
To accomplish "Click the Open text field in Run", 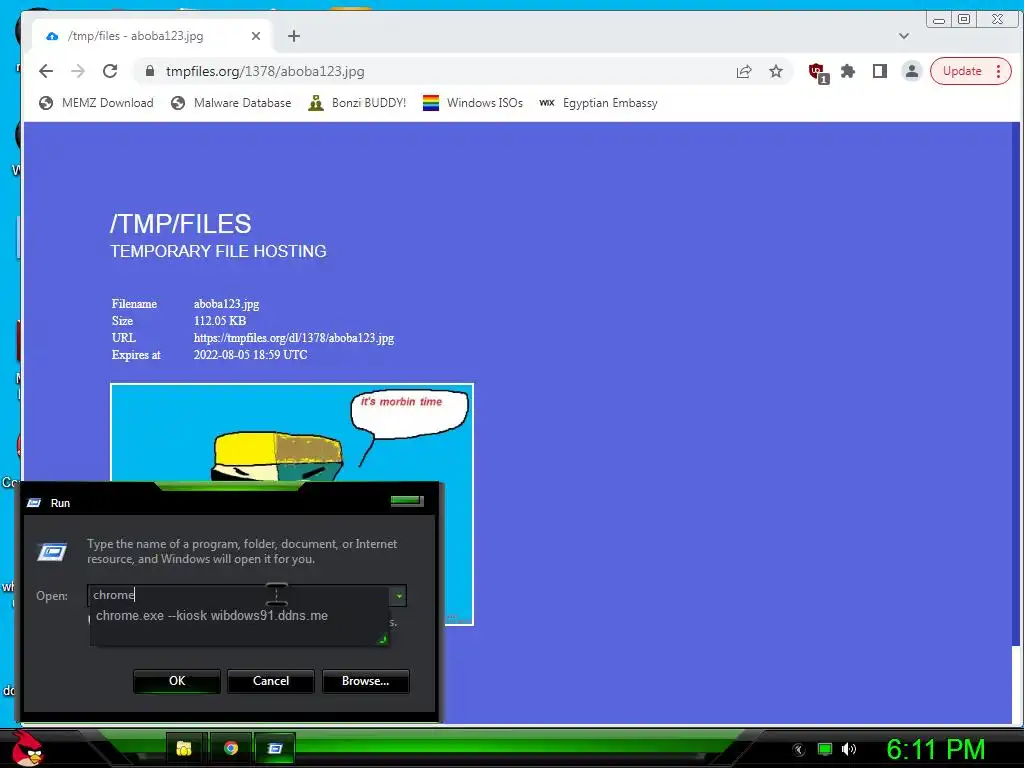I will pos(239,595).
